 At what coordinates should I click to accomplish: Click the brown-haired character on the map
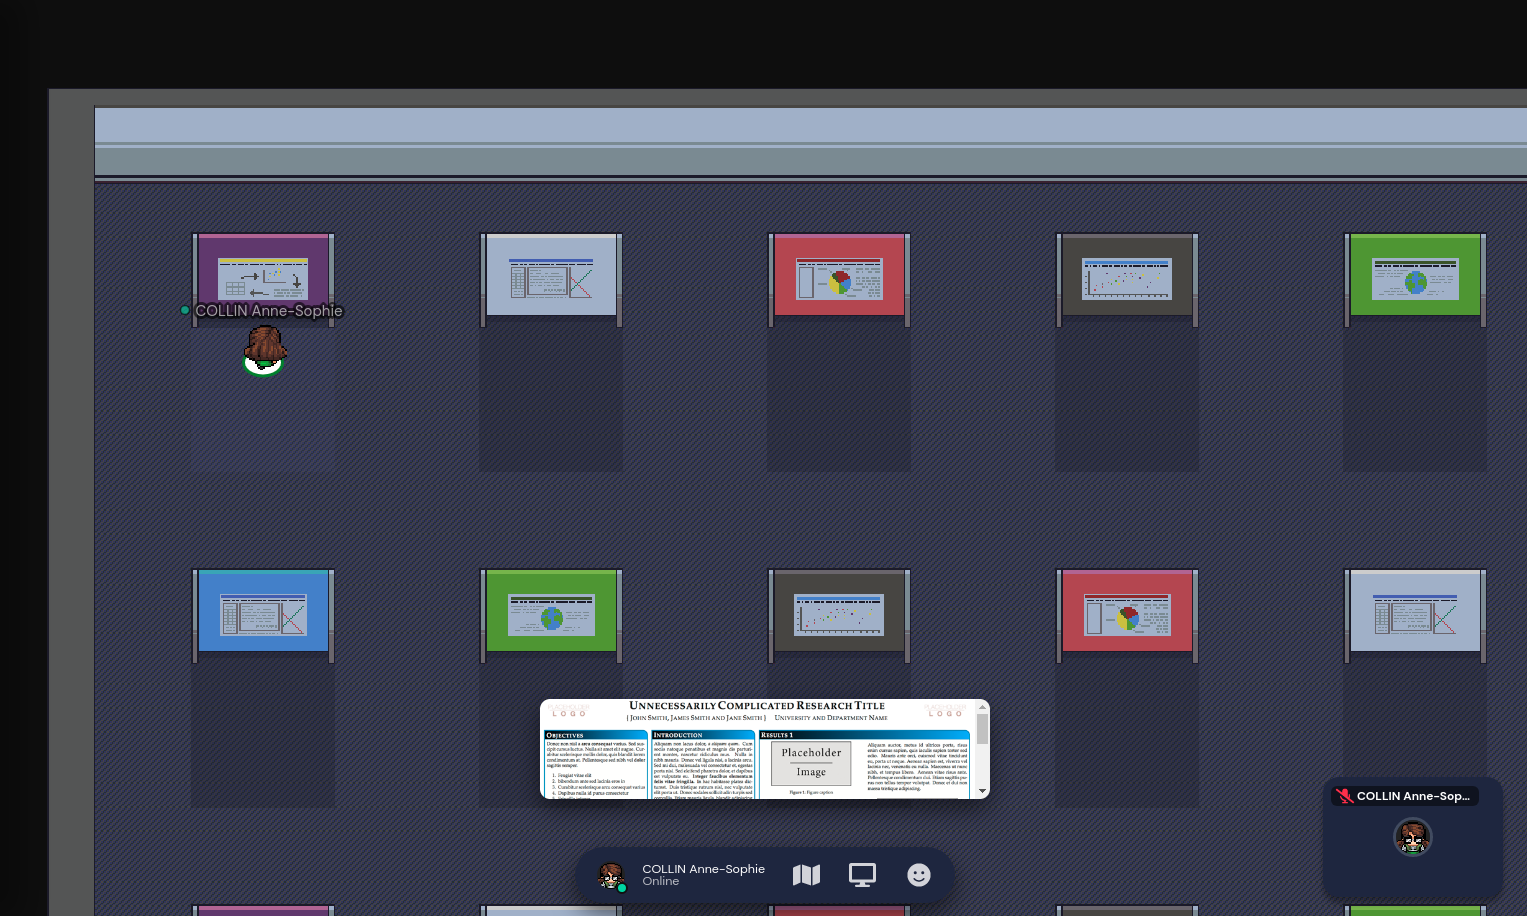(x=264, y=350)
